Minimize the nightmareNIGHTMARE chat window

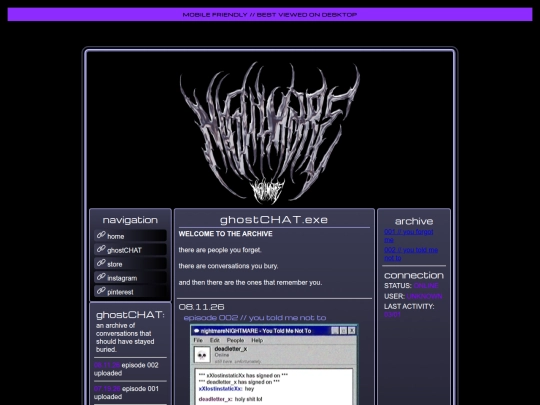pos(335,331)
